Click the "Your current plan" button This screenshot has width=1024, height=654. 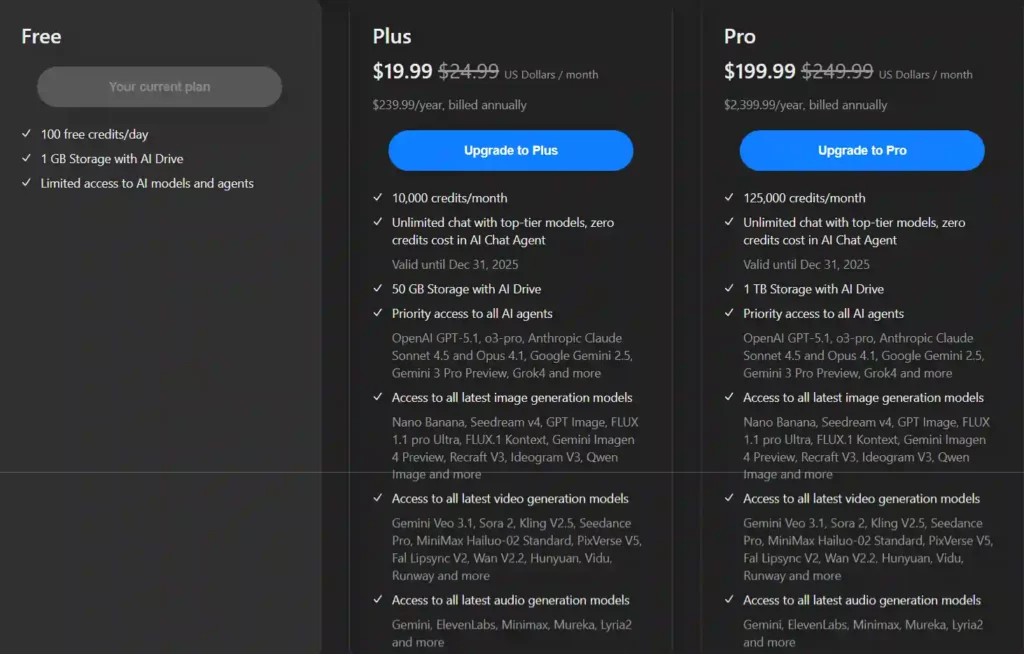click(x=159, y=87)
